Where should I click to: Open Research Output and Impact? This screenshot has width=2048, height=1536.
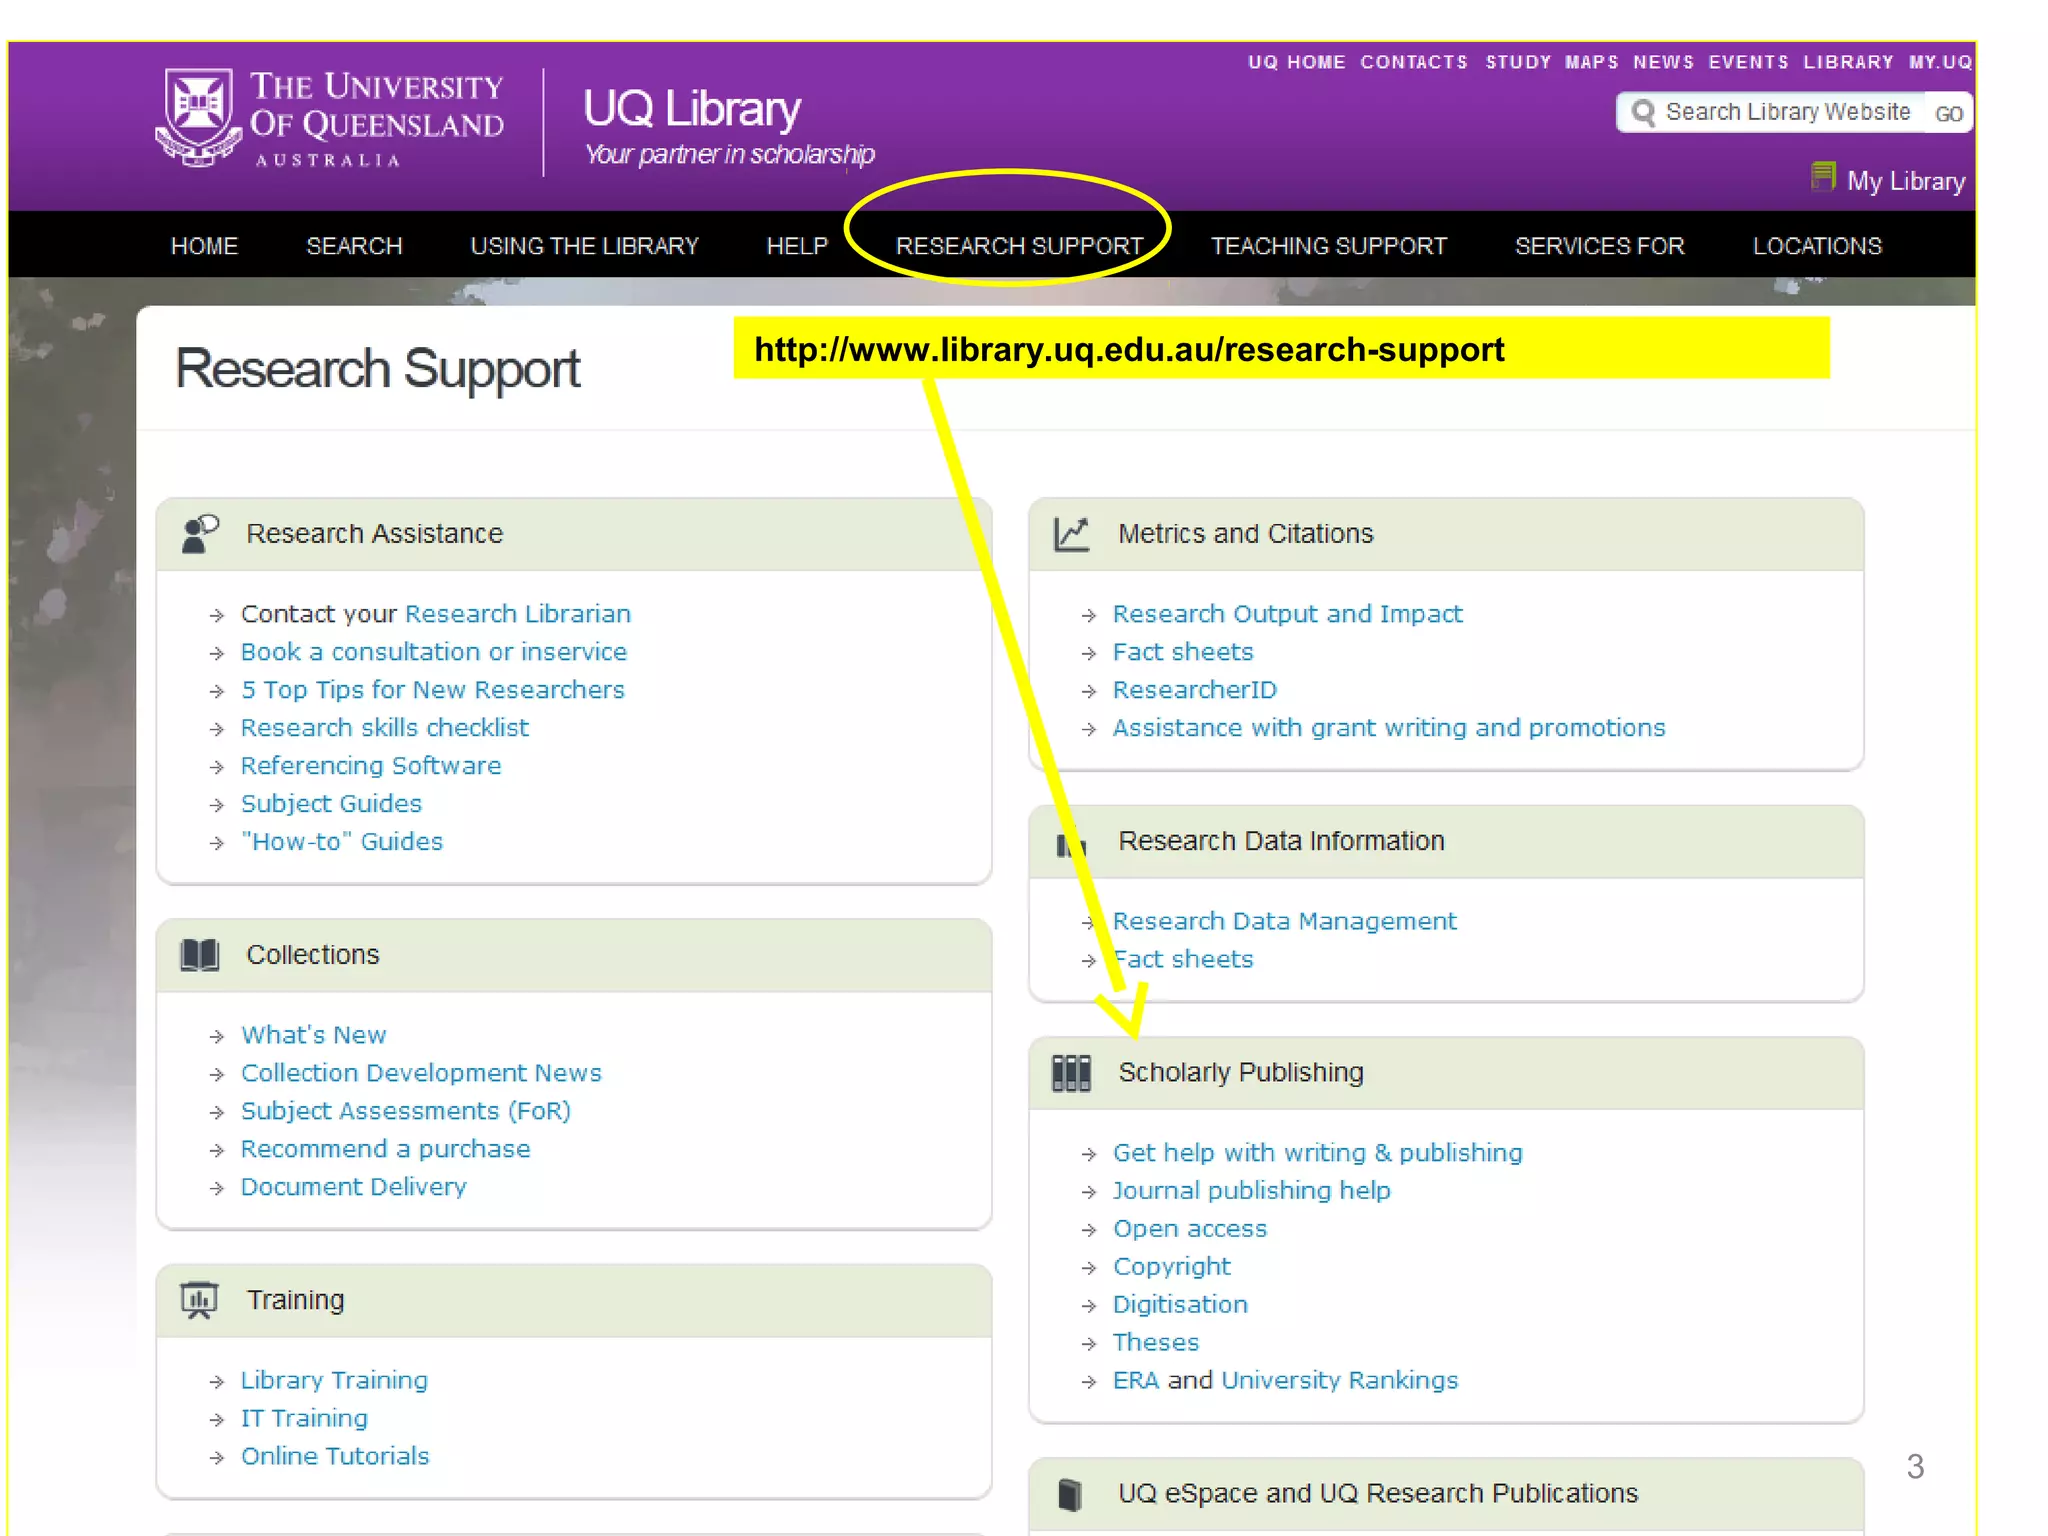pos(1288,614)
